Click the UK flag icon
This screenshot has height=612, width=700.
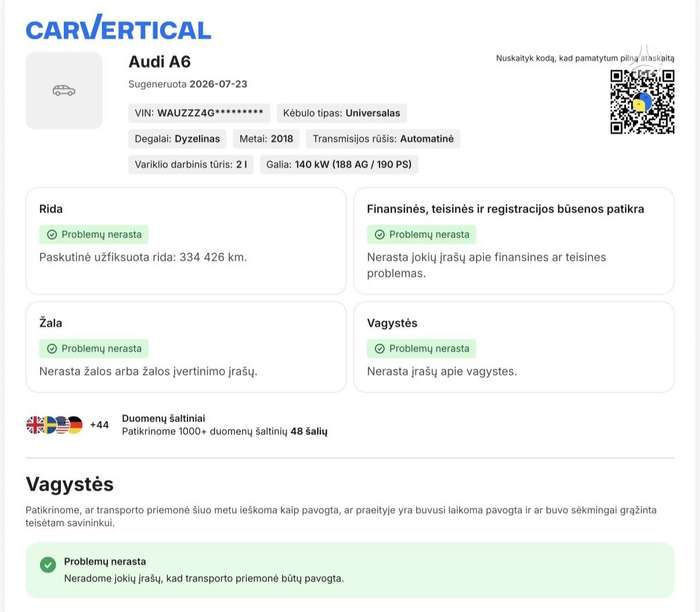[x=34, y=425]
